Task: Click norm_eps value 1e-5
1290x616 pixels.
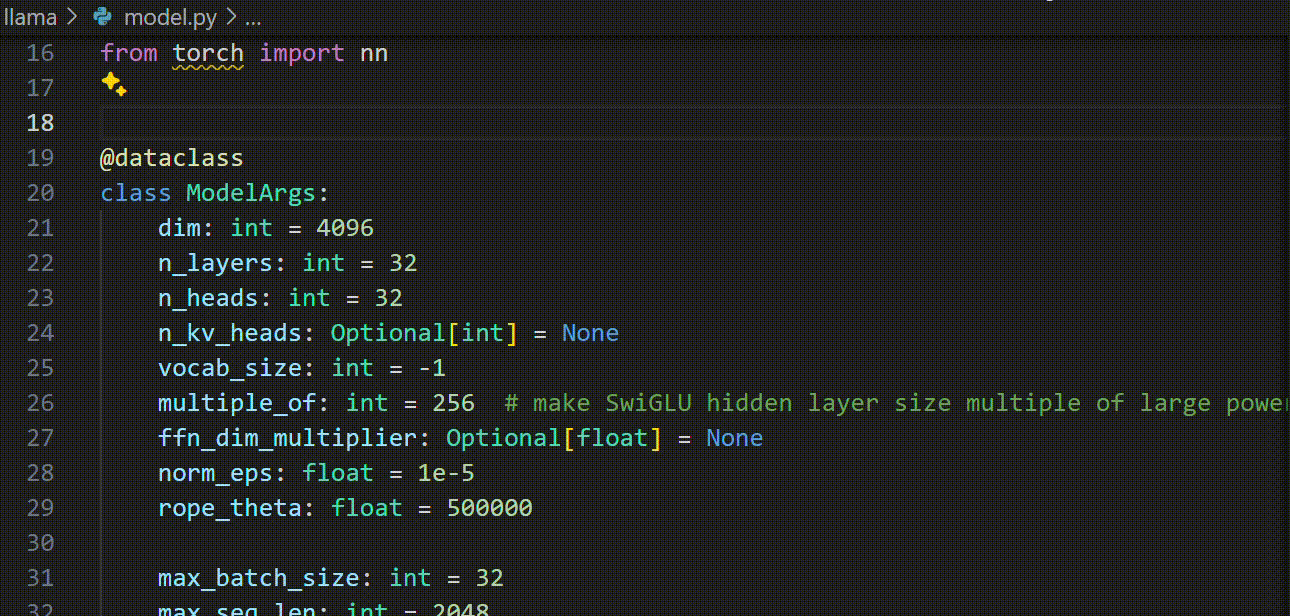Action: pos(446,473)
